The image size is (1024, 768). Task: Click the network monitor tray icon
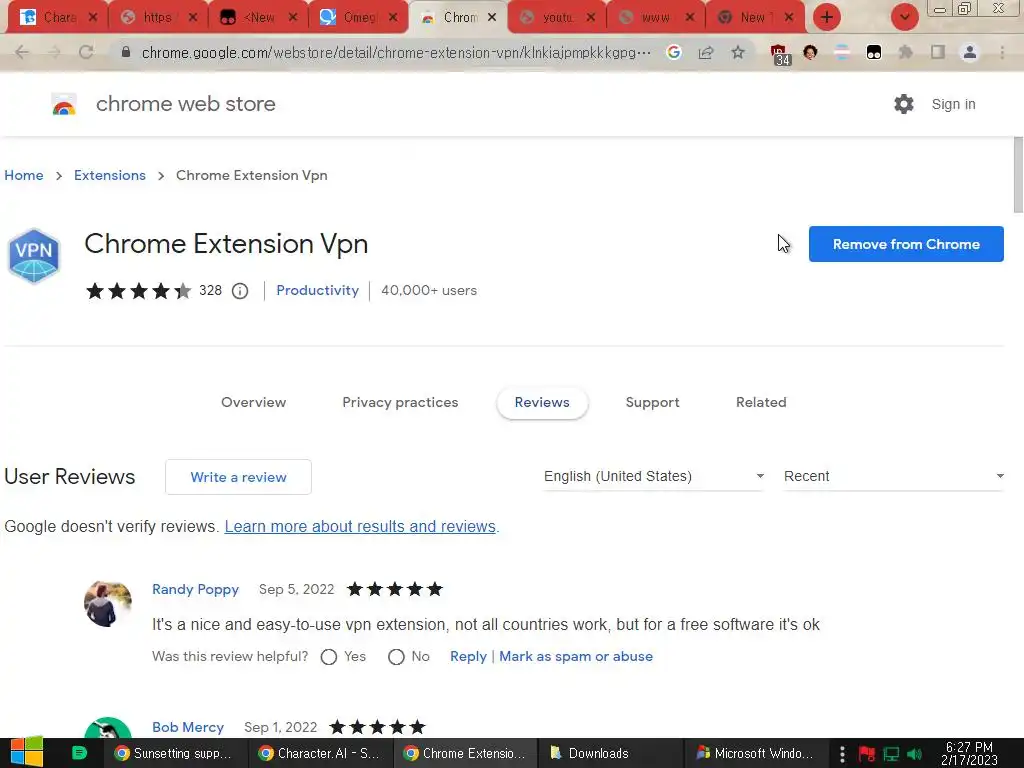(x=891, y=754)
